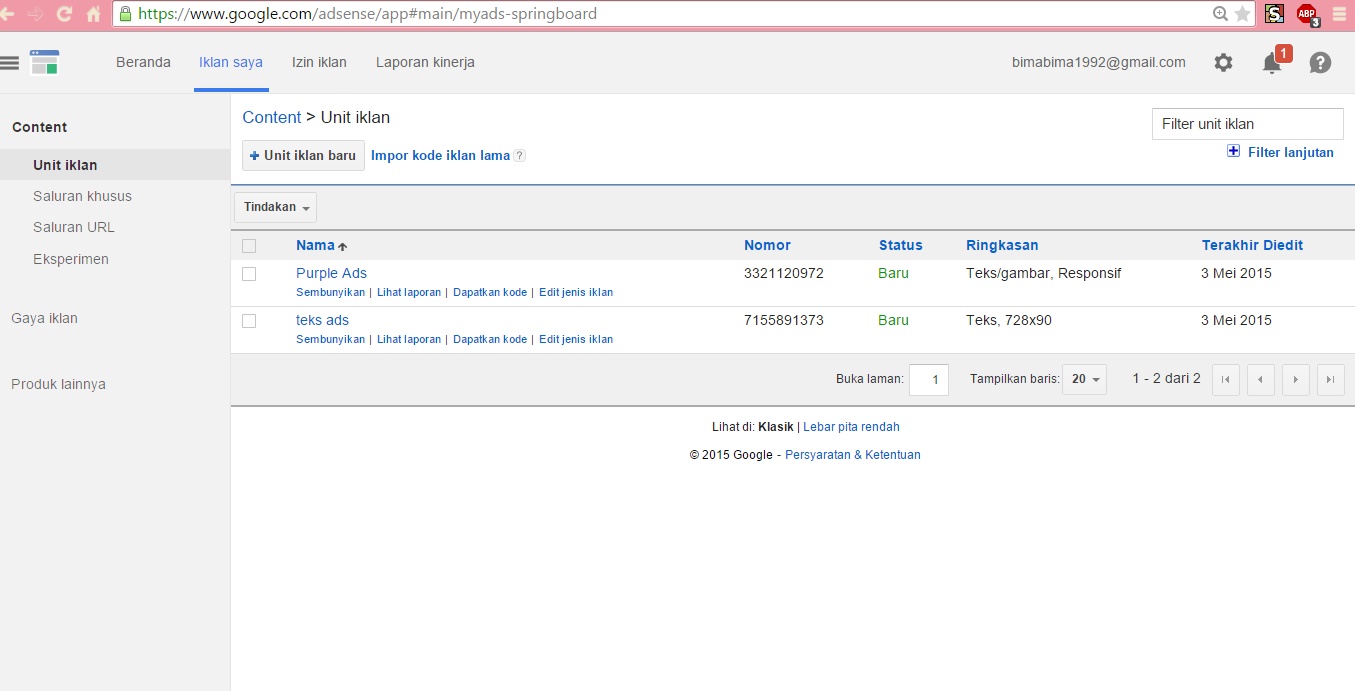Click the AdSense logo icon
The image size is (1355, 691).
[44, 62]
